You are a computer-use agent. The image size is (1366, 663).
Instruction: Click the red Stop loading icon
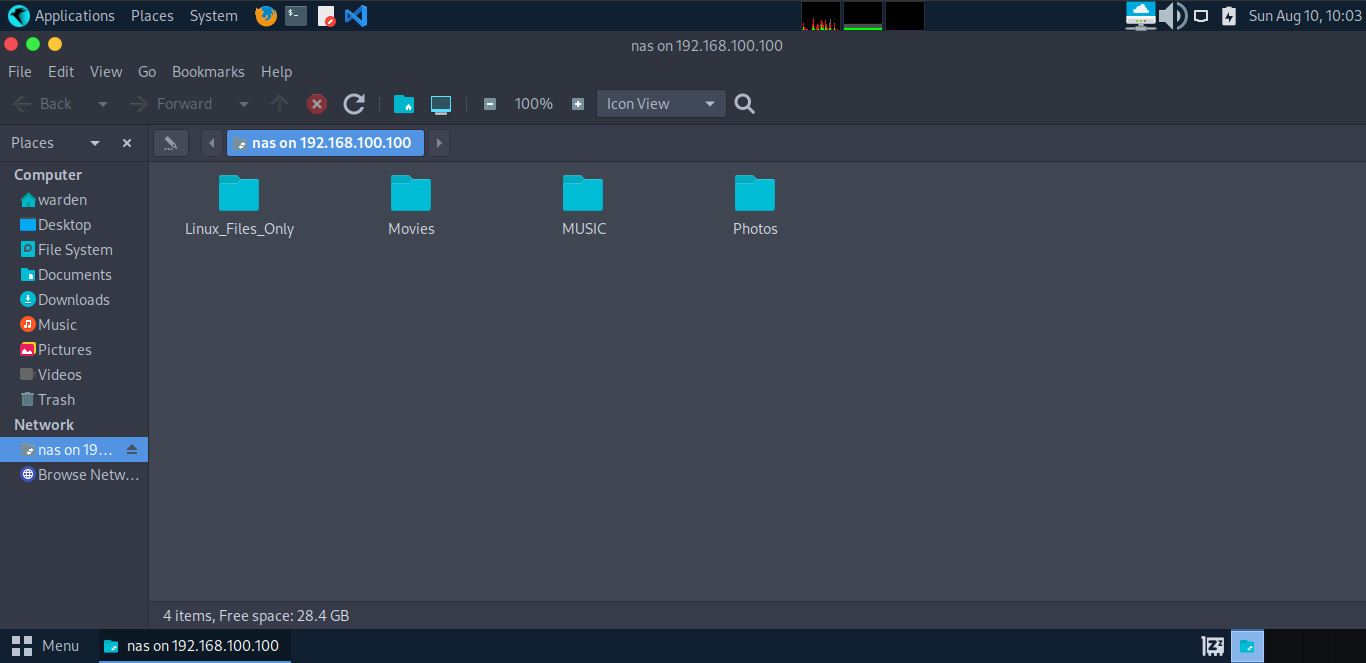tap(317, 104)
